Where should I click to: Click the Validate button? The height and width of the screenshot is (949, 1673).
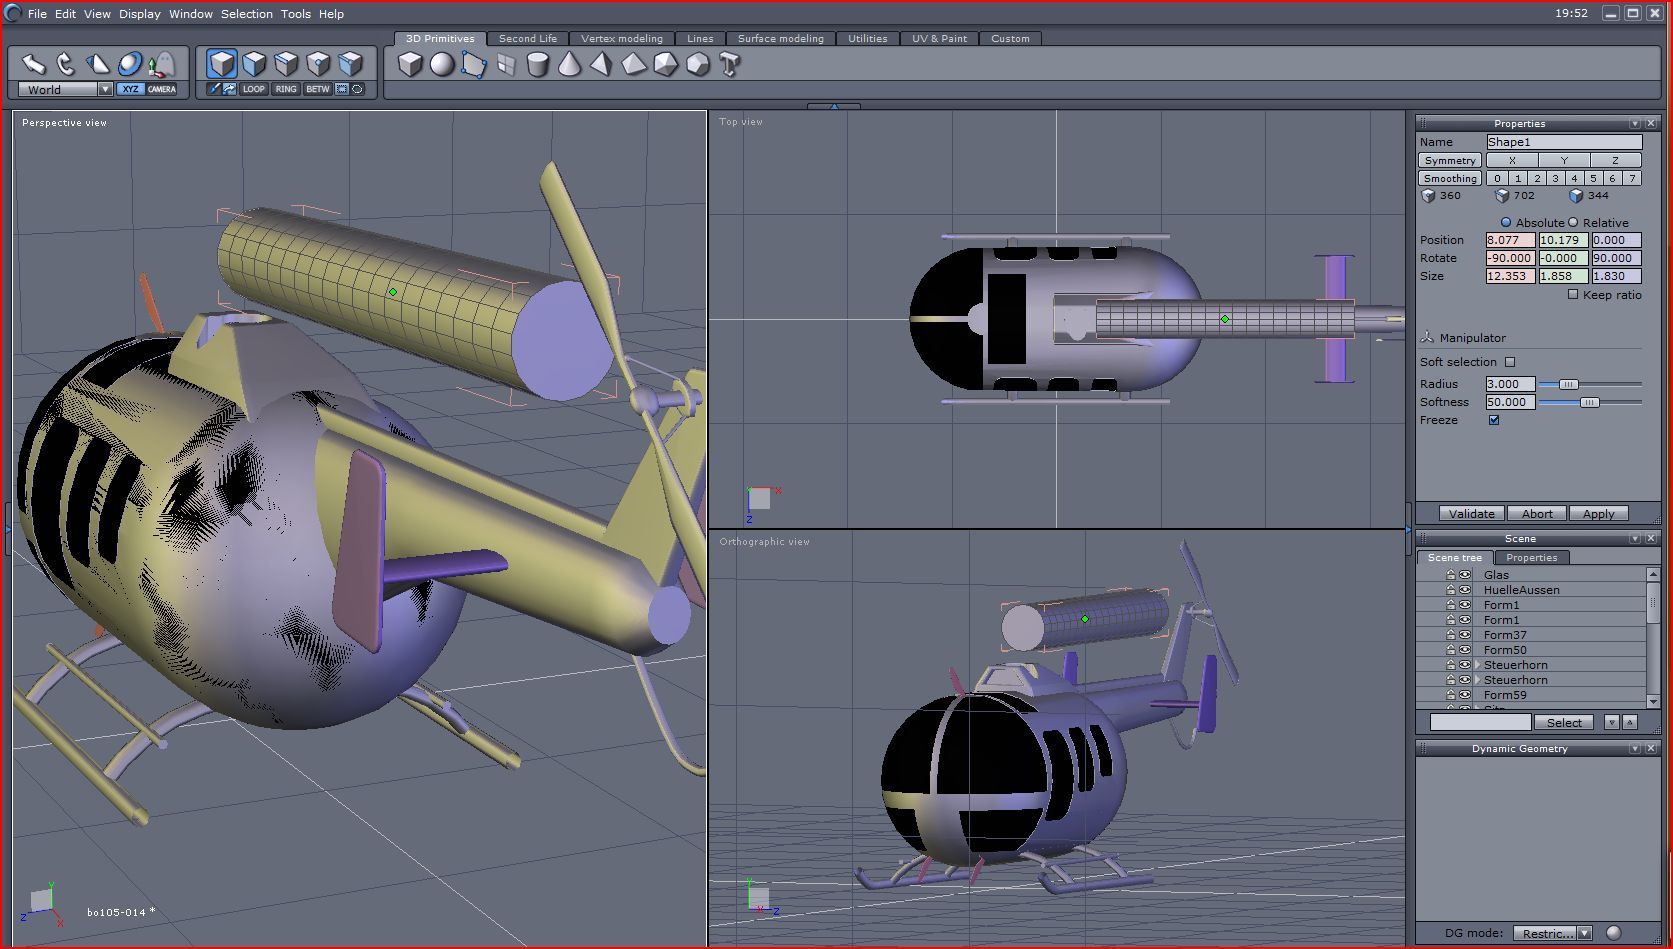pyautogui.click(x=1471, y=514)
